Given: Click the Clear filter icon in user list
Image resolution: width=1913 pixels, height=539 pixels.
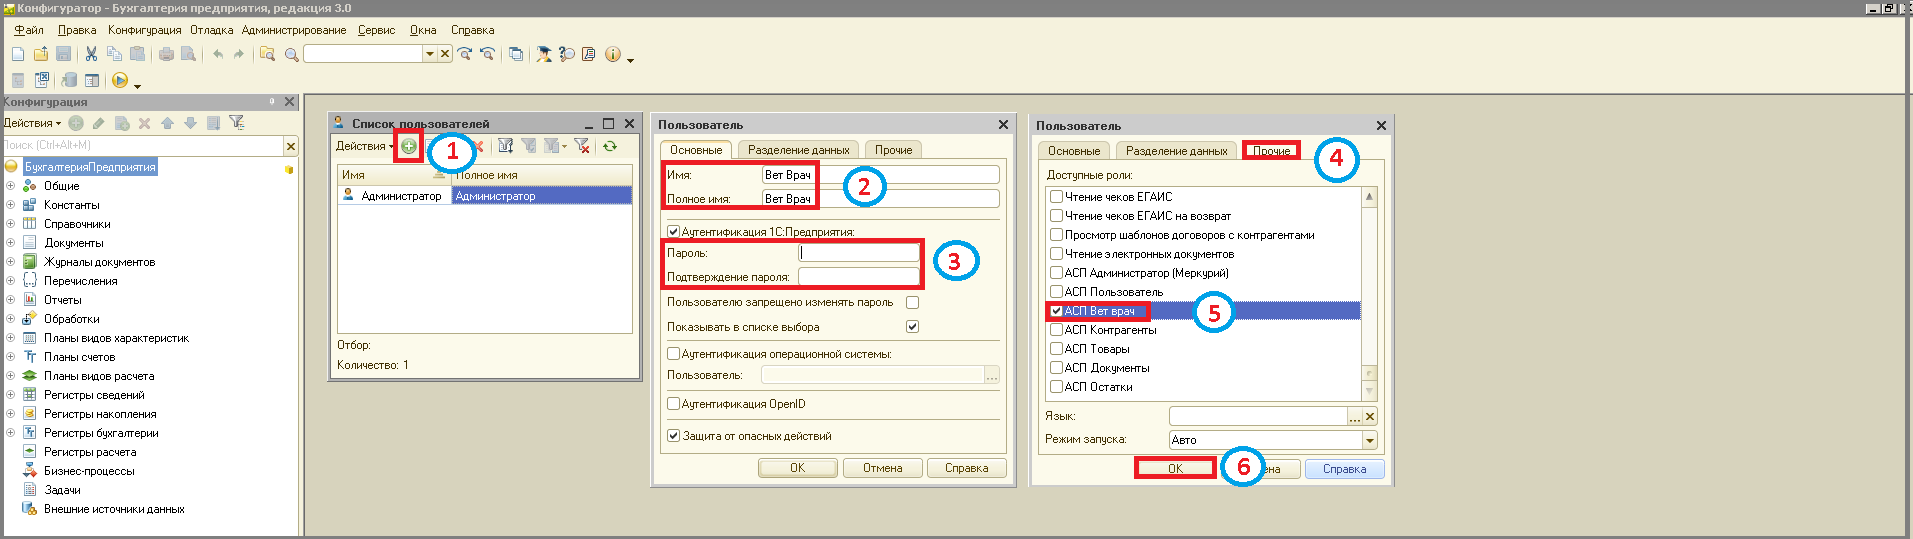Looking at the screenshot, I should [x=582, y=146].
